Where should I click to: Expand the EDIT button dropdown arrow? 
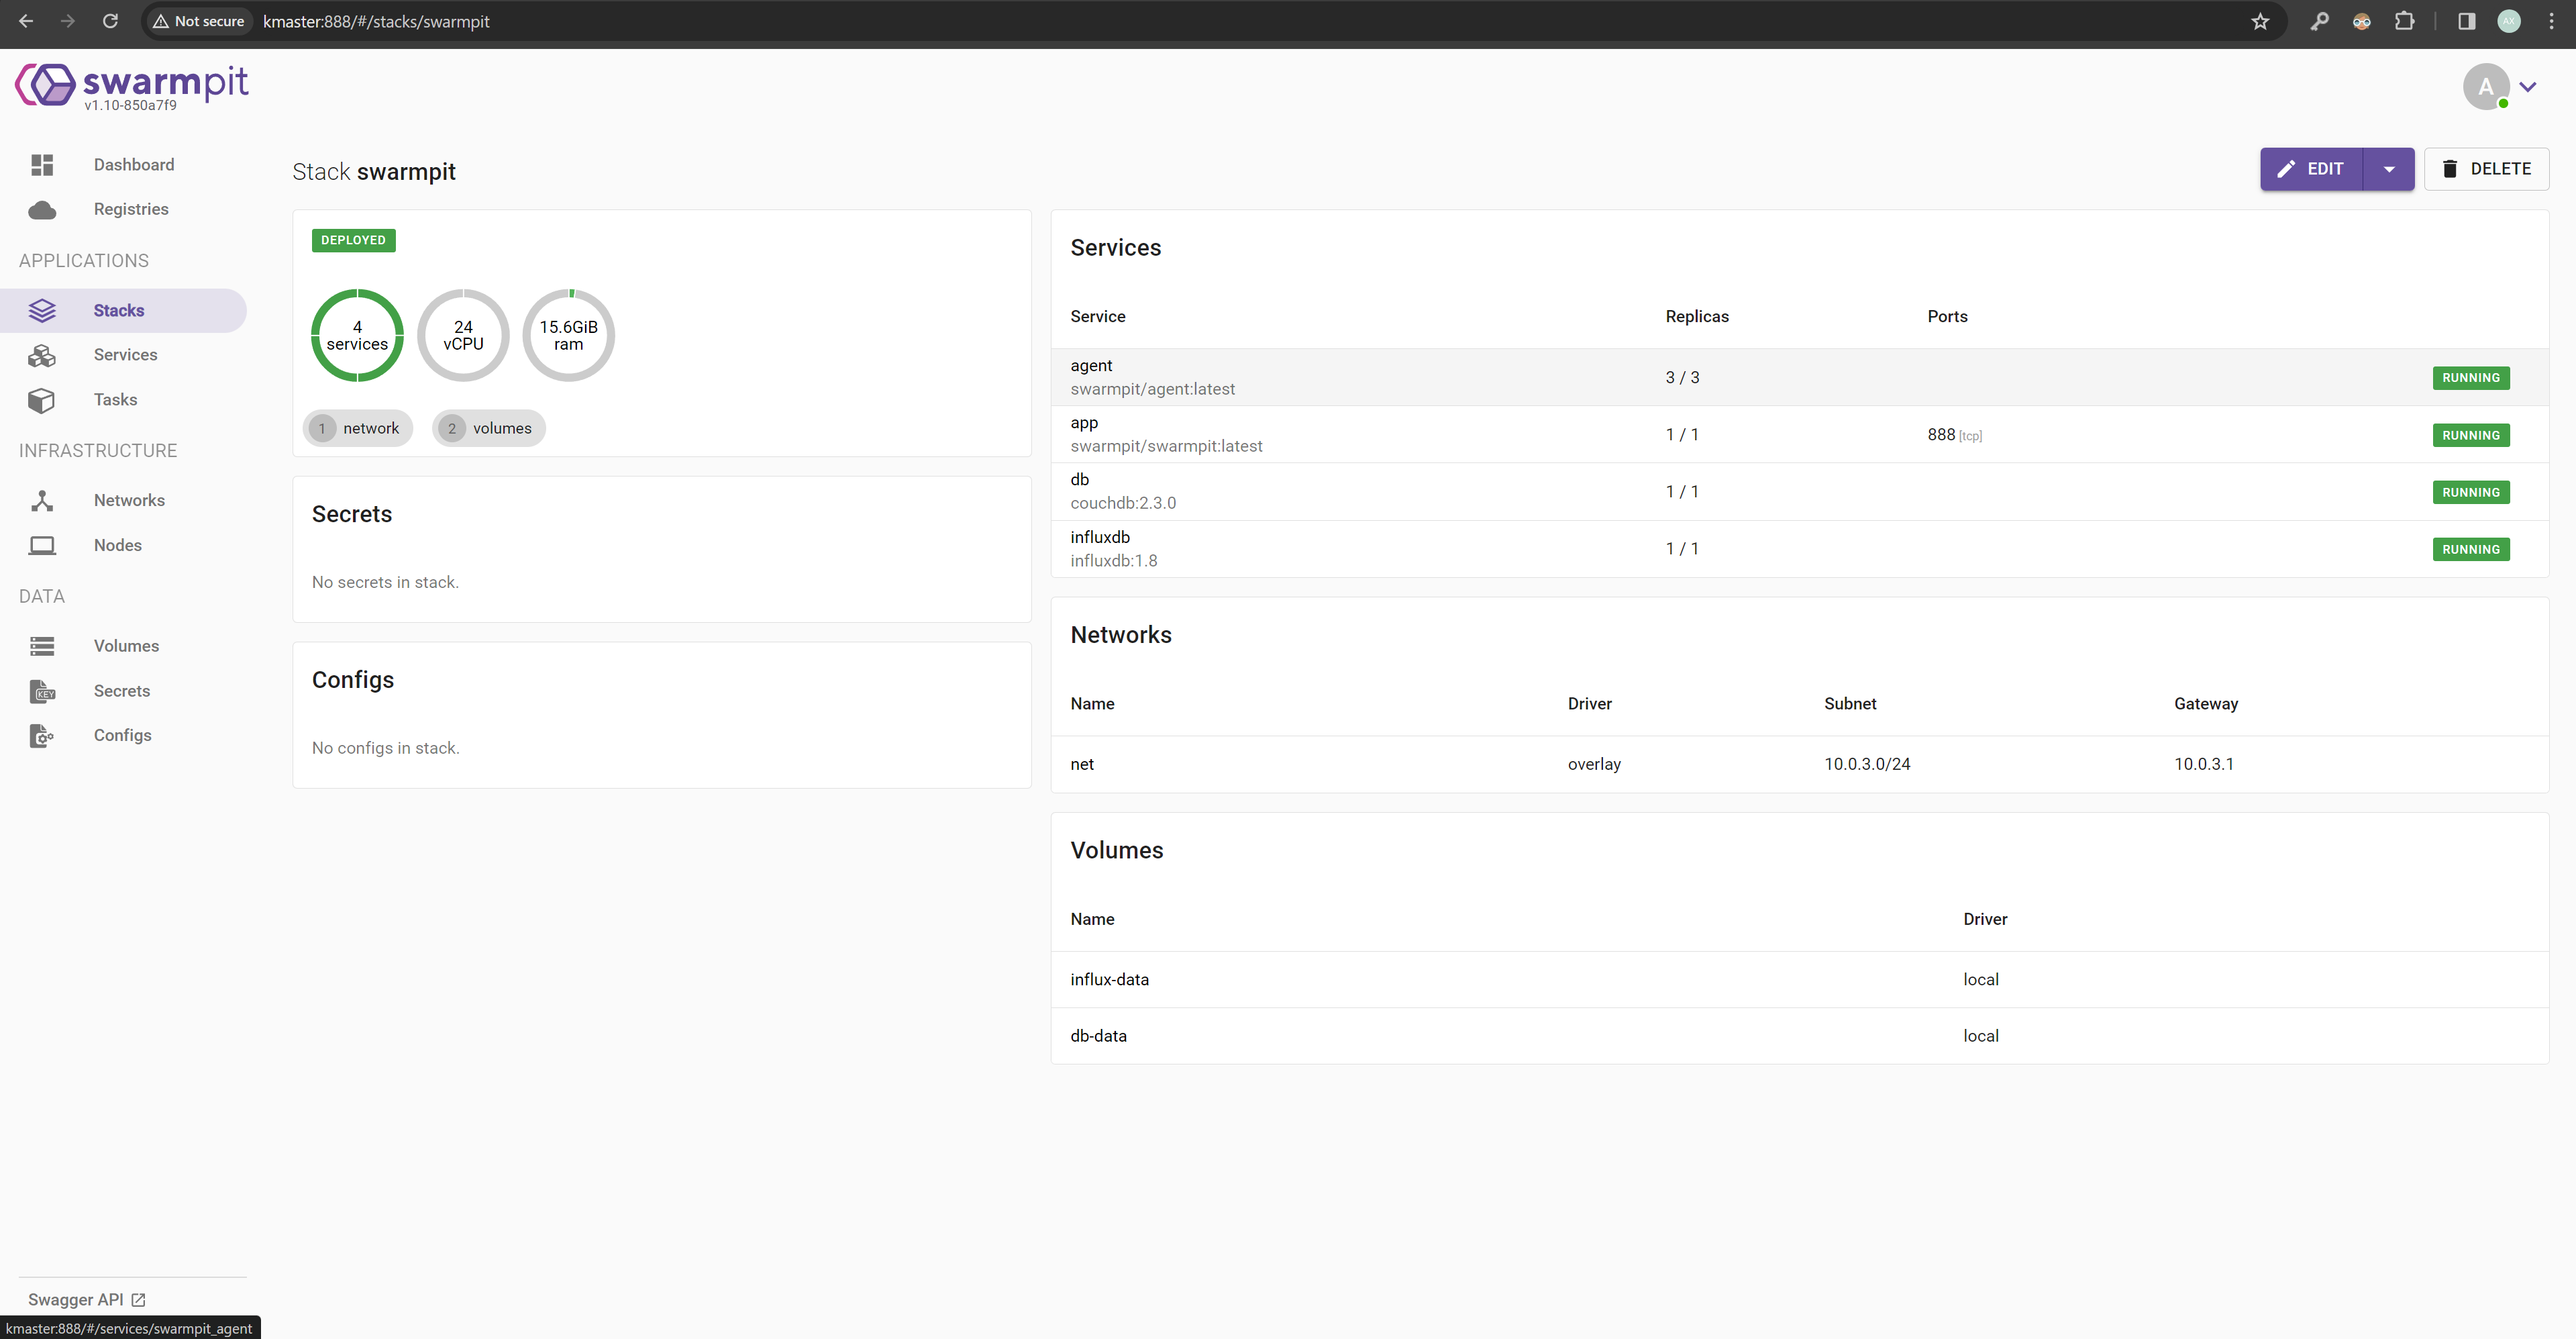2389,169
